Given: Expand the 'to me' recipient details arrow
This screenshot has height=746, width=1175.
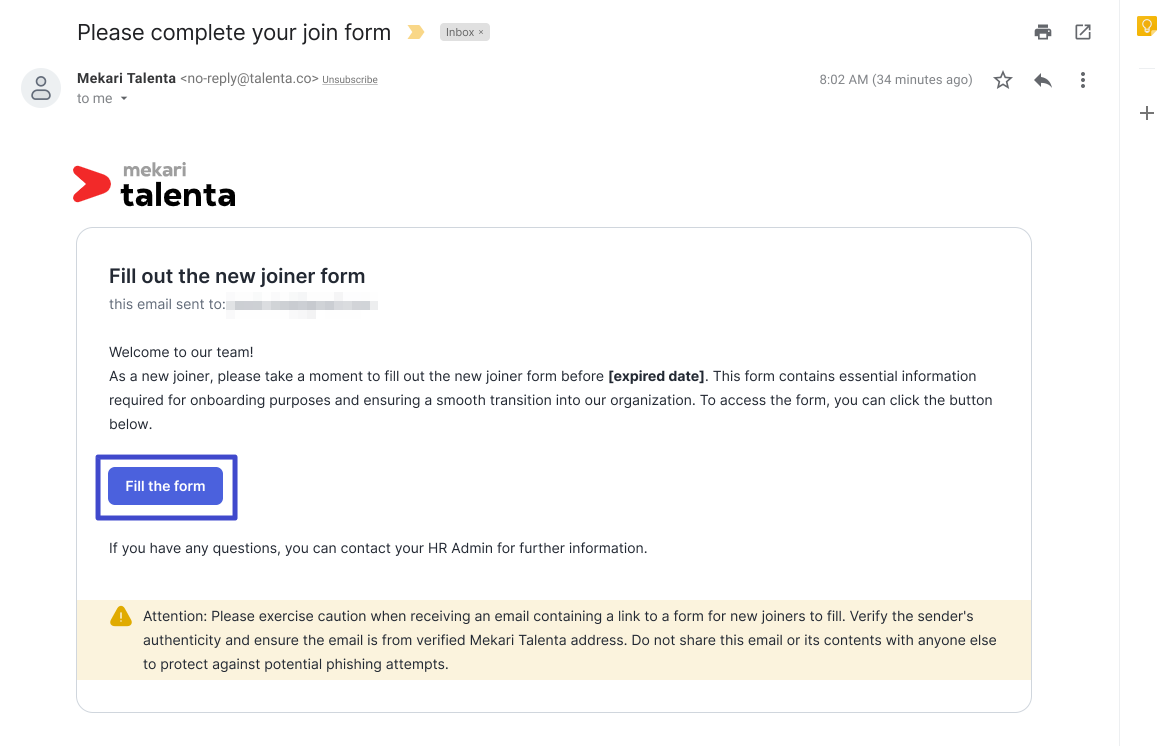Looking at the screenshot, I should point(124,99).
